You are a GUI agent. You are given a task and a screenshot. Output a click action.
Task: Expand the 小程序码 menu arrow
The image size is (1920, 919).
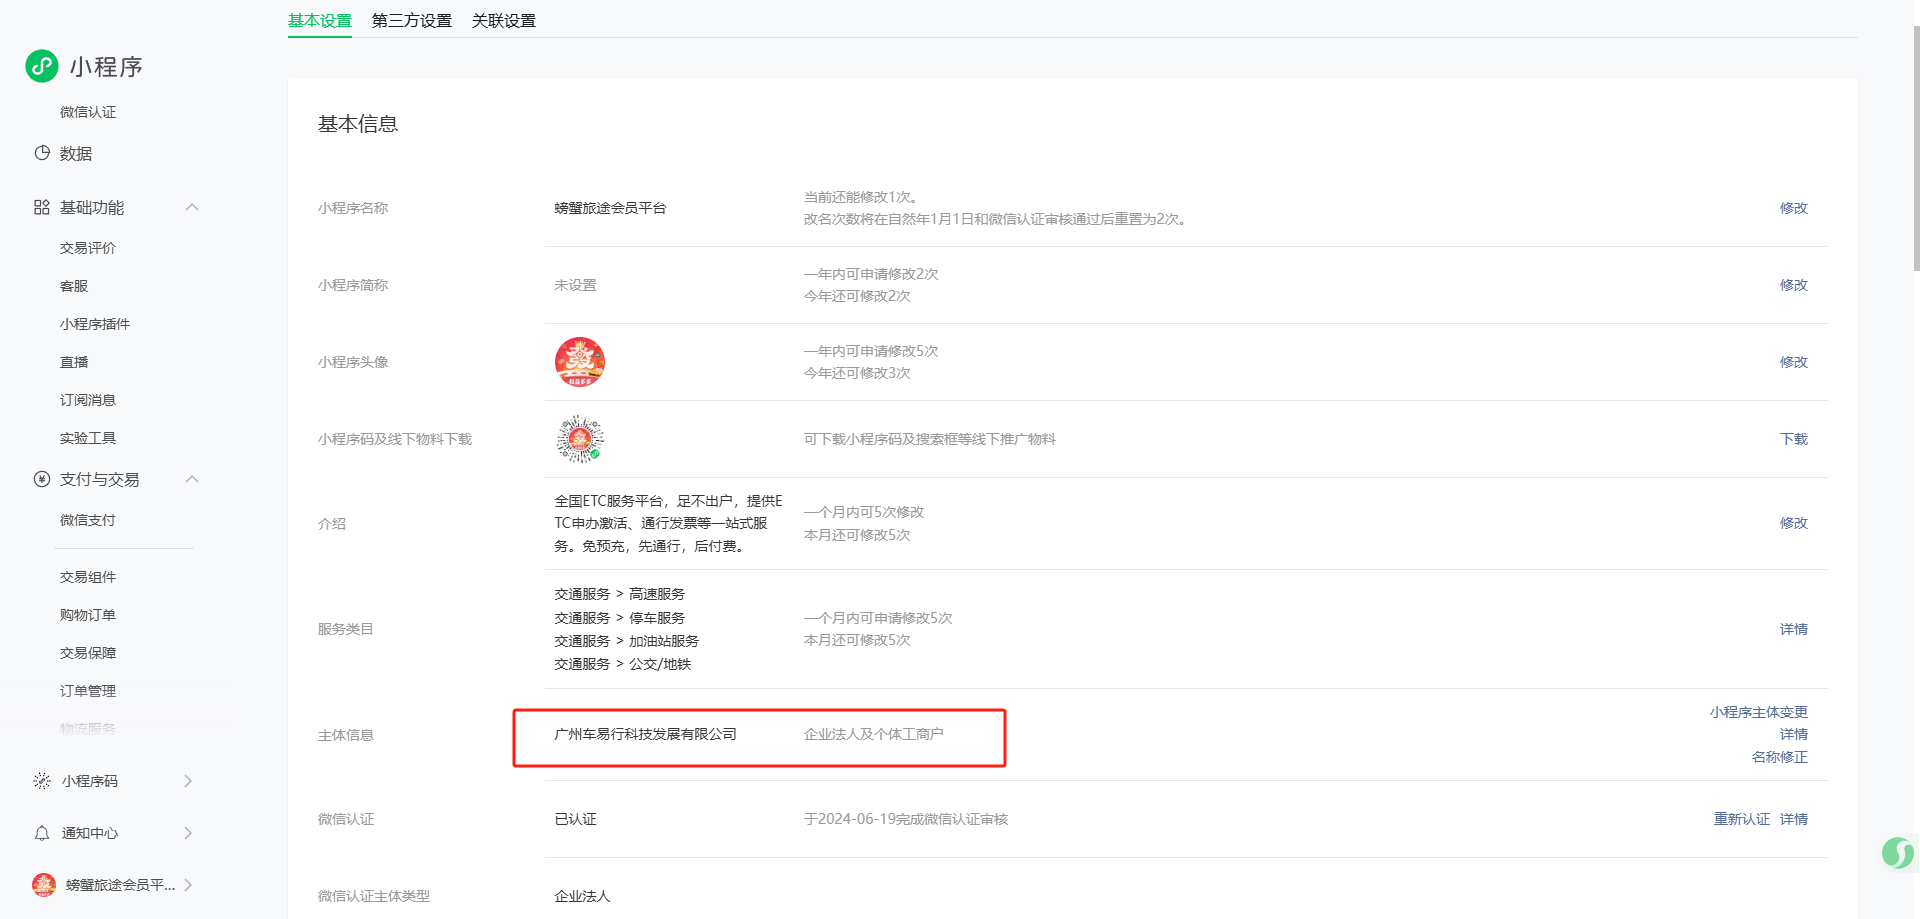point(188,781)
